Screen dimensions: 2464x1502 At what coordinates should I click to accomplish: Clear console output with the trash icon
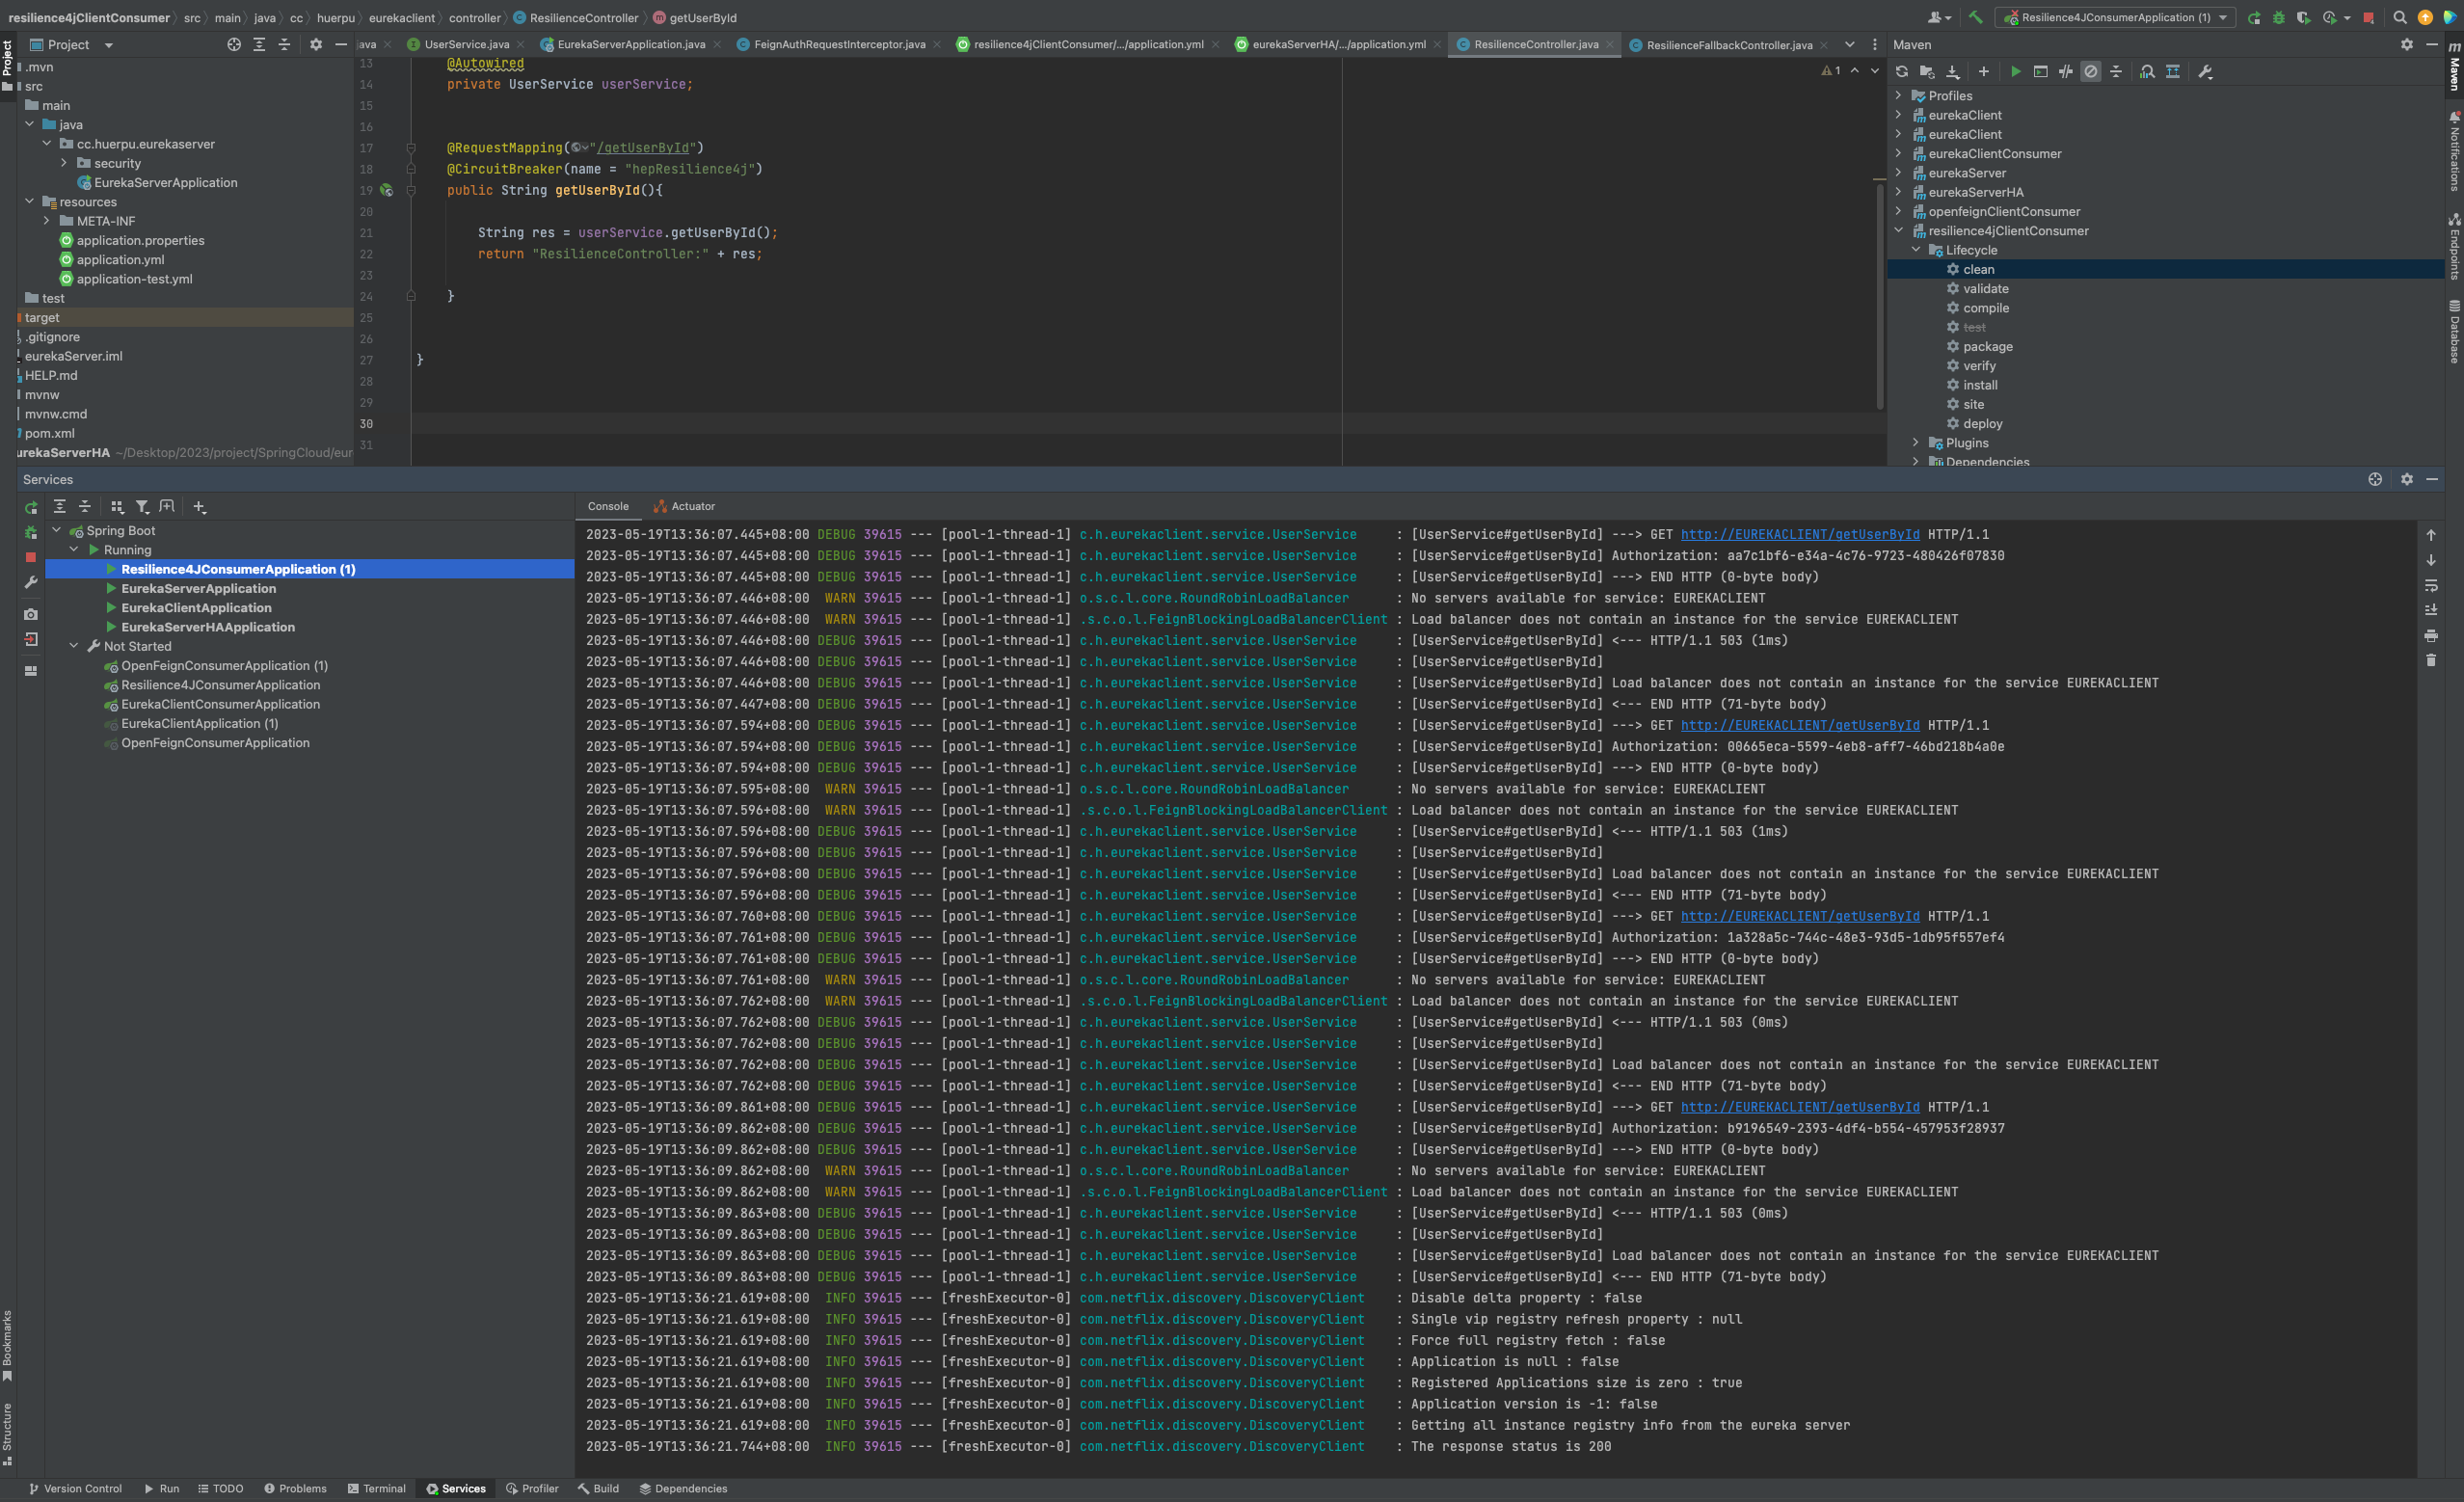(x=2431, y=660)
